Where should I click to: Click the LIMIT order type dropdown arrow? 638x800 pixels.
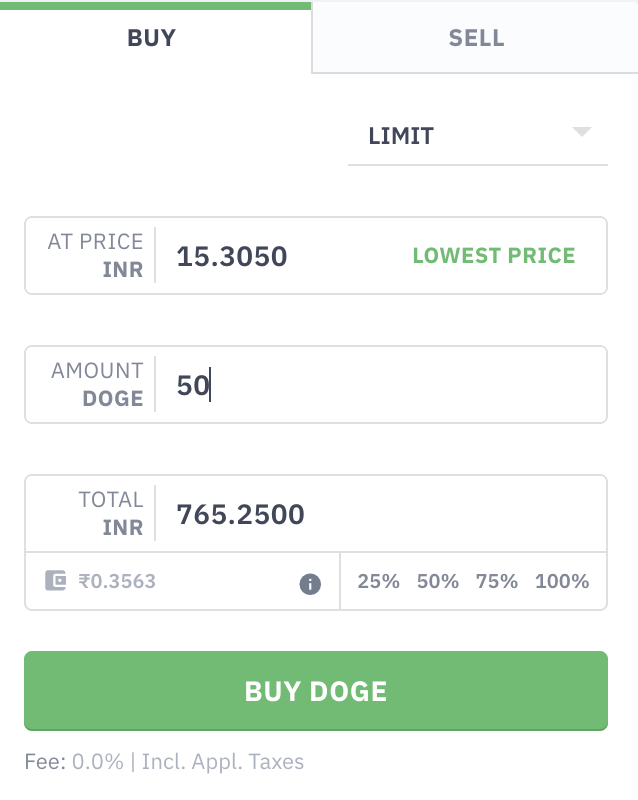click(x=582, y=133)
